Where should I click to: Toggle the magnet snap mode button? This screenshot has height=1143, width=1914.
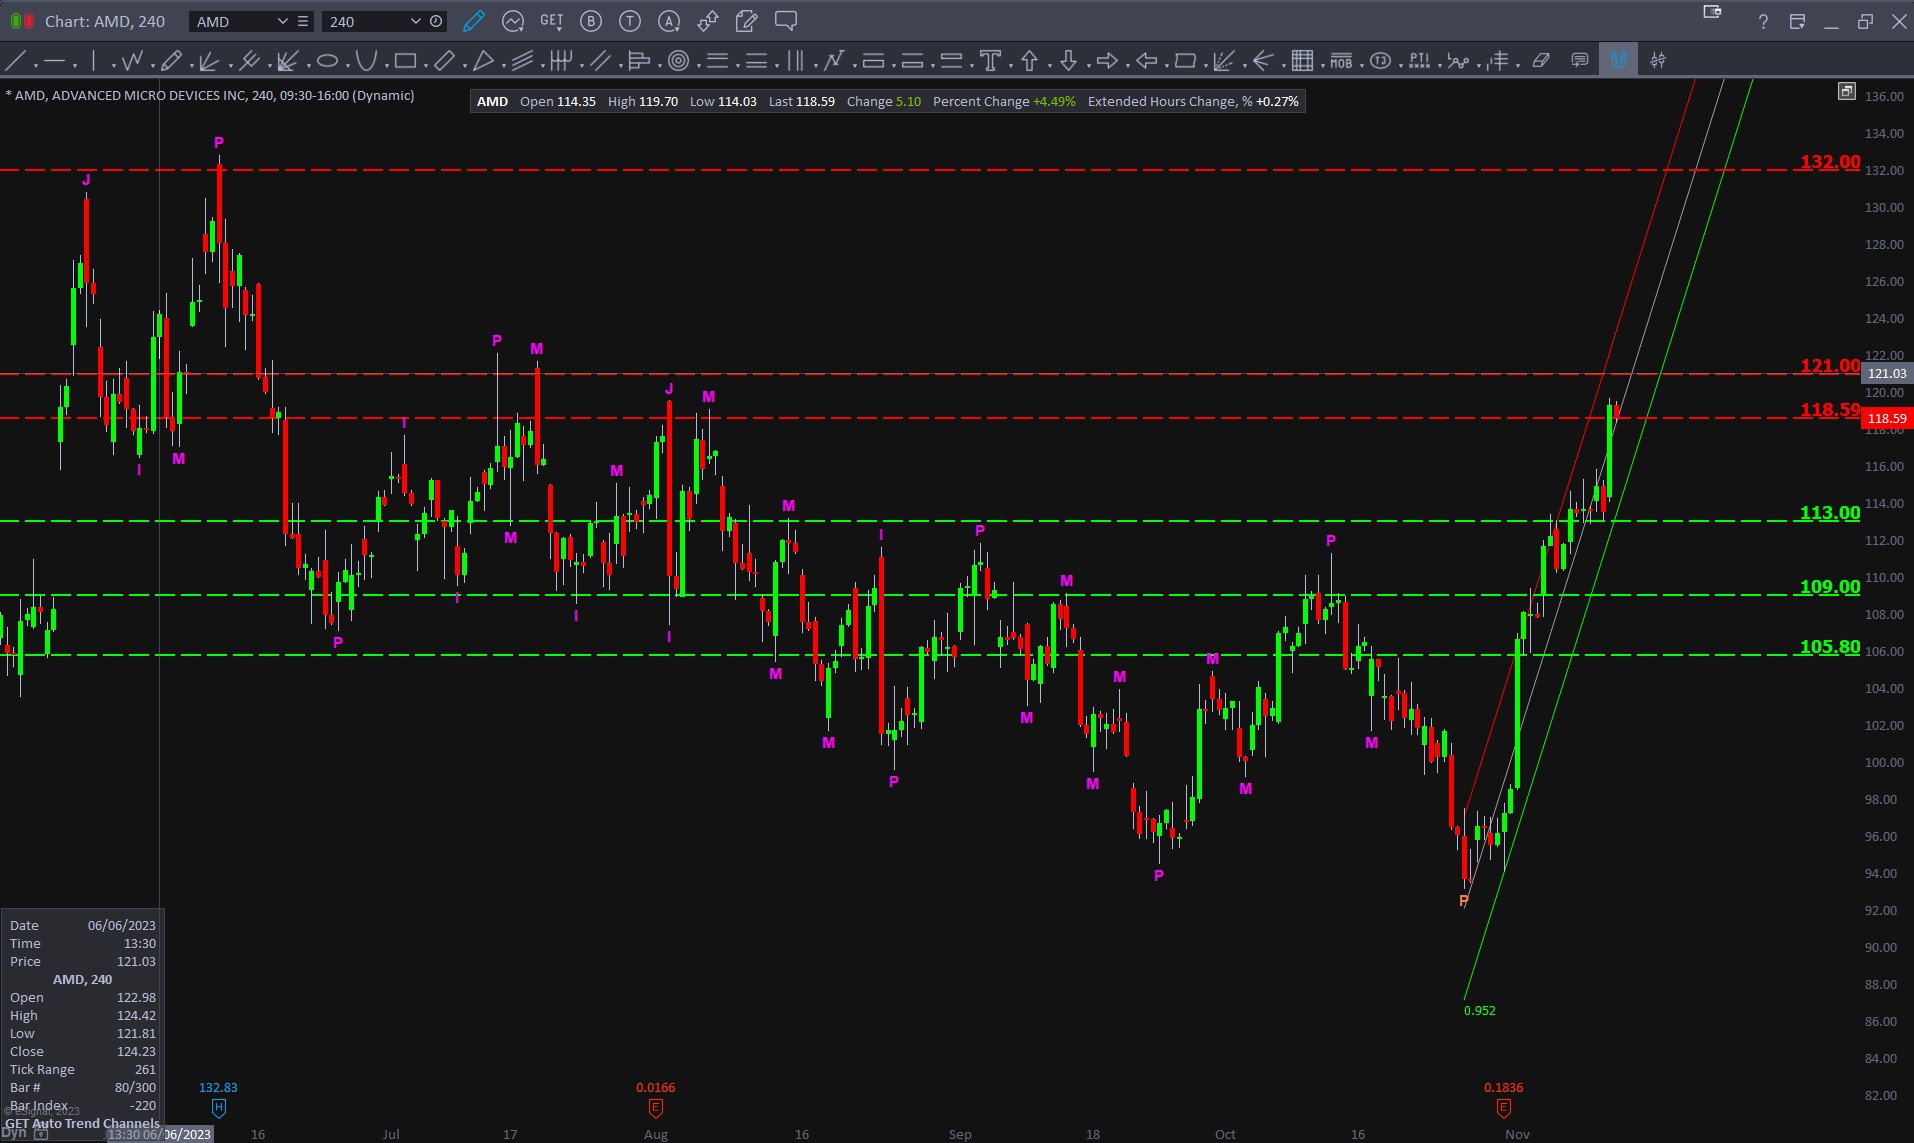click(1618, 61)
